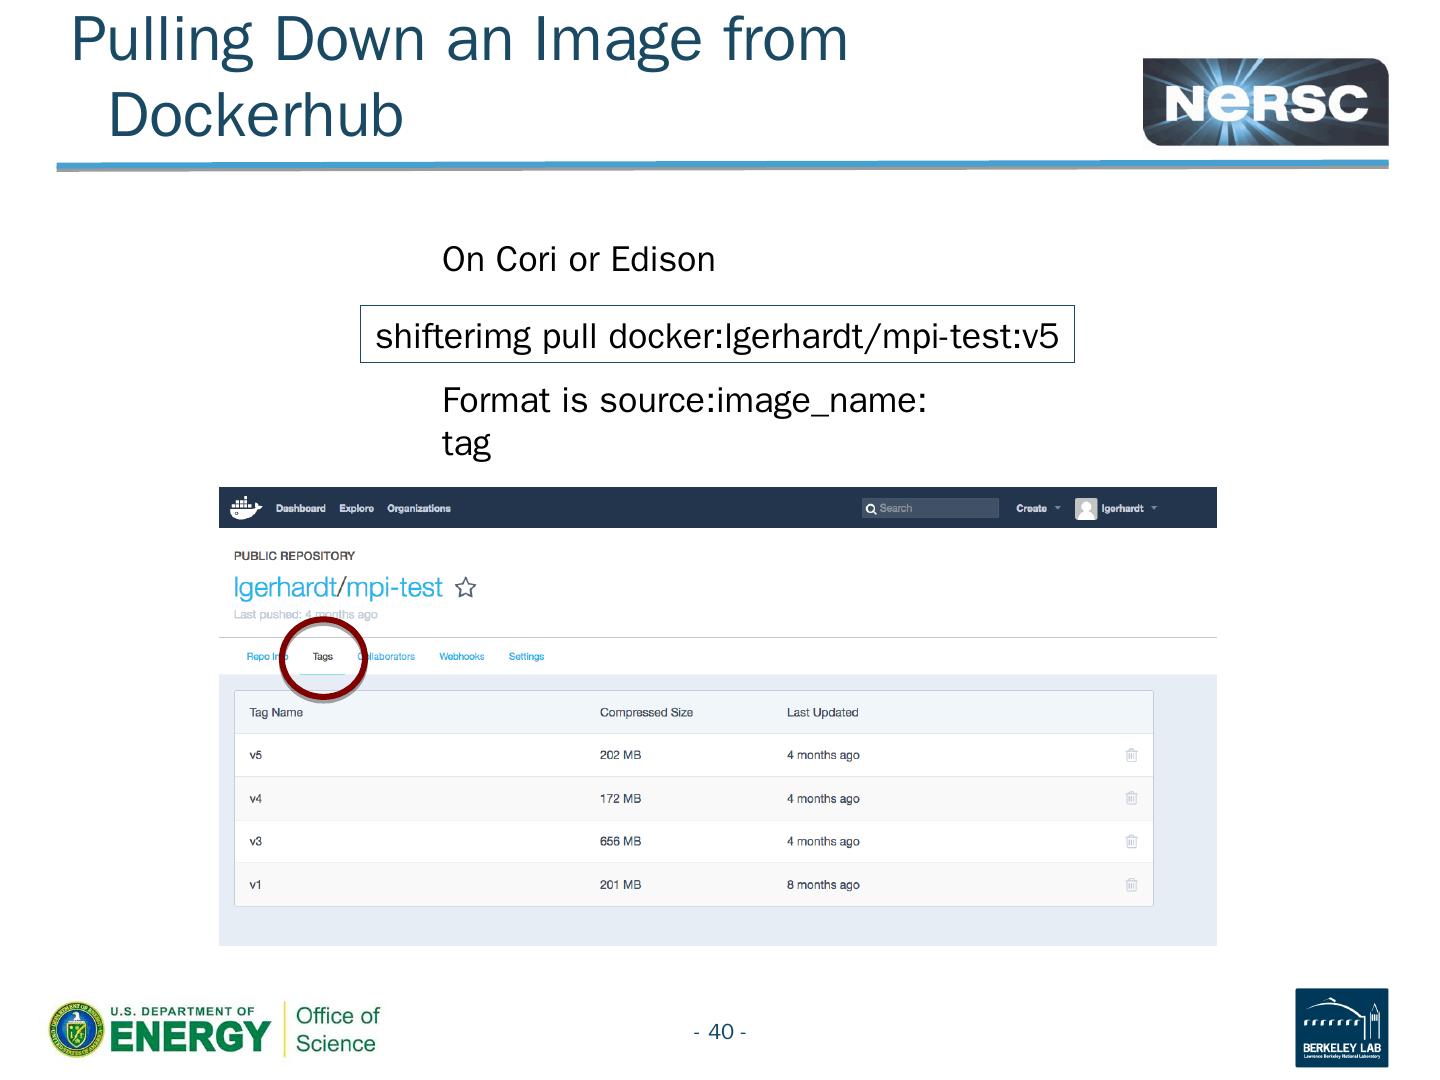The image size is (1440, 1080).
Task: Select the v3 tag name
Action: [x=256, y=841]
